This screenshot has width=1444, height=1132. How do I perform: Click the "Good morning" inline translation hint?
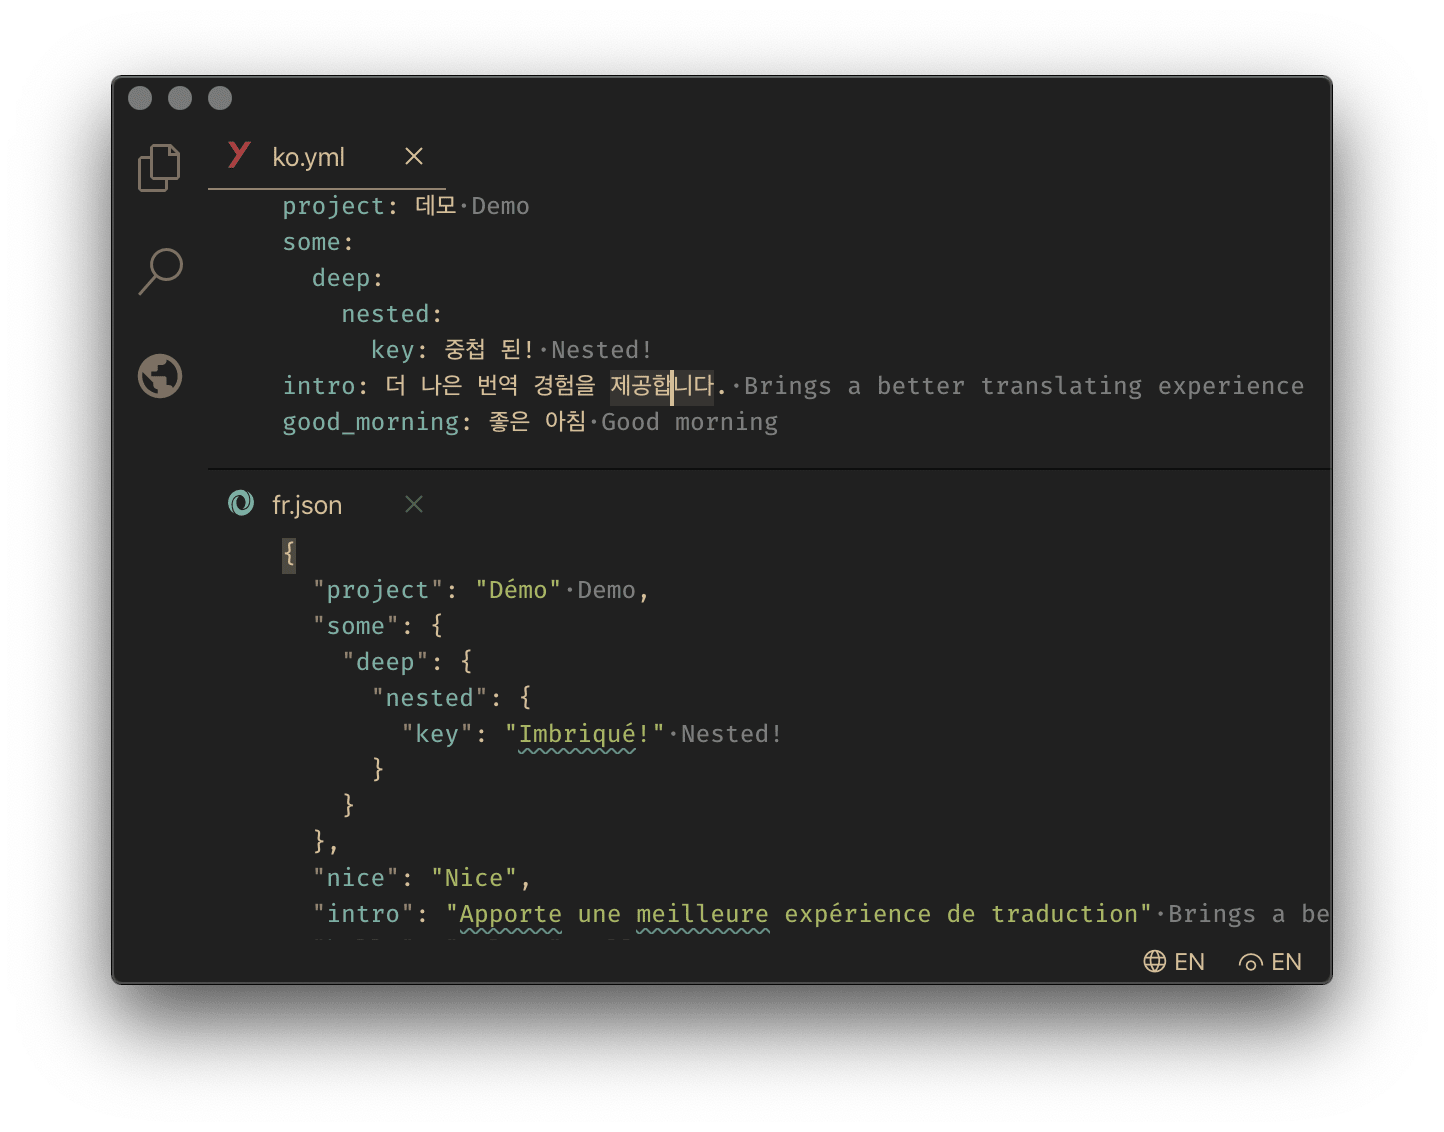click(x=689, y=422)
